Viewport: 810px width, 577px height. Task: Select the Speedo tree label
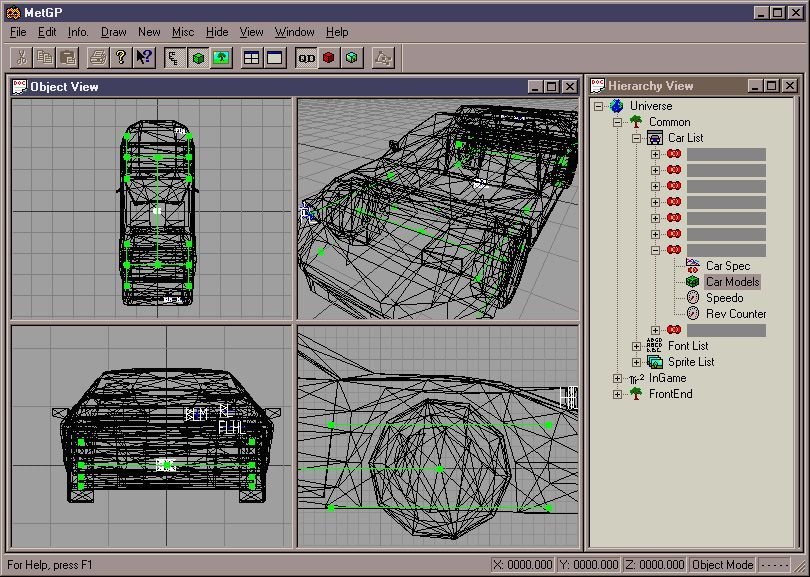coord(724,298)
